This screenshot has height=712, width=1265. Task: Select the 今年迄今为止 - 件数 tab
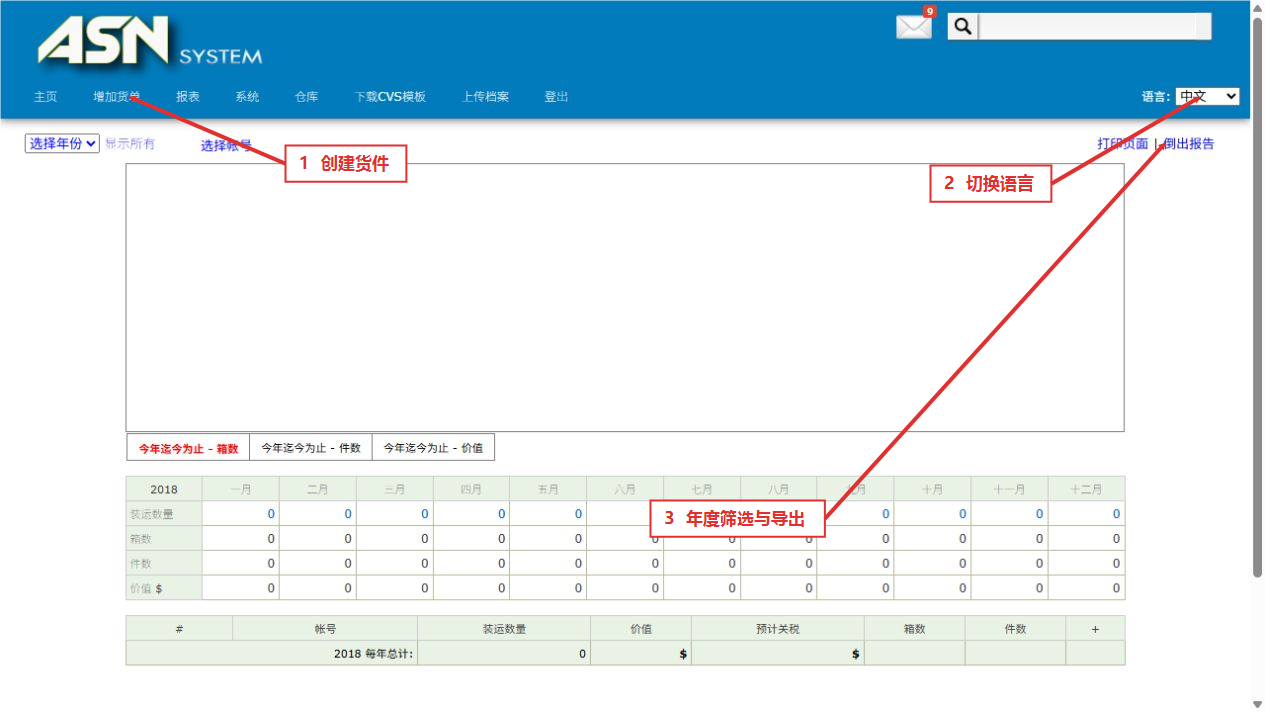pos(311,448)
